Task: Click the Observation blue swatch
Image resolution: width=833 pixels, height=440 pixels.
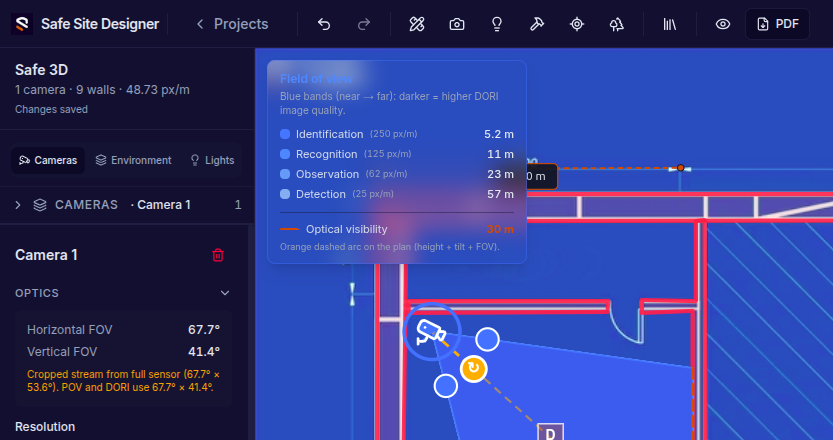Action: coord(285,174)
